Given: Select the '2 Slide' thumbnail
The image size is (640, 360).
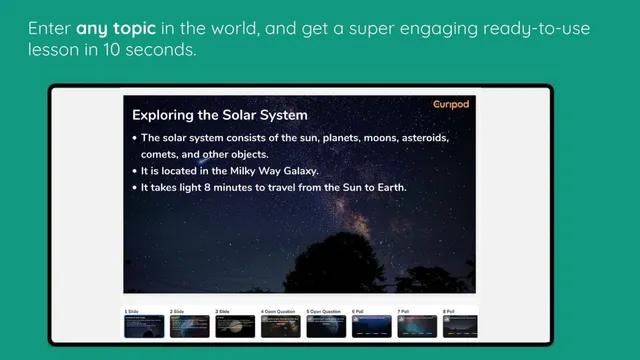Looking at the screenshot, I should (x=190, y=326).
